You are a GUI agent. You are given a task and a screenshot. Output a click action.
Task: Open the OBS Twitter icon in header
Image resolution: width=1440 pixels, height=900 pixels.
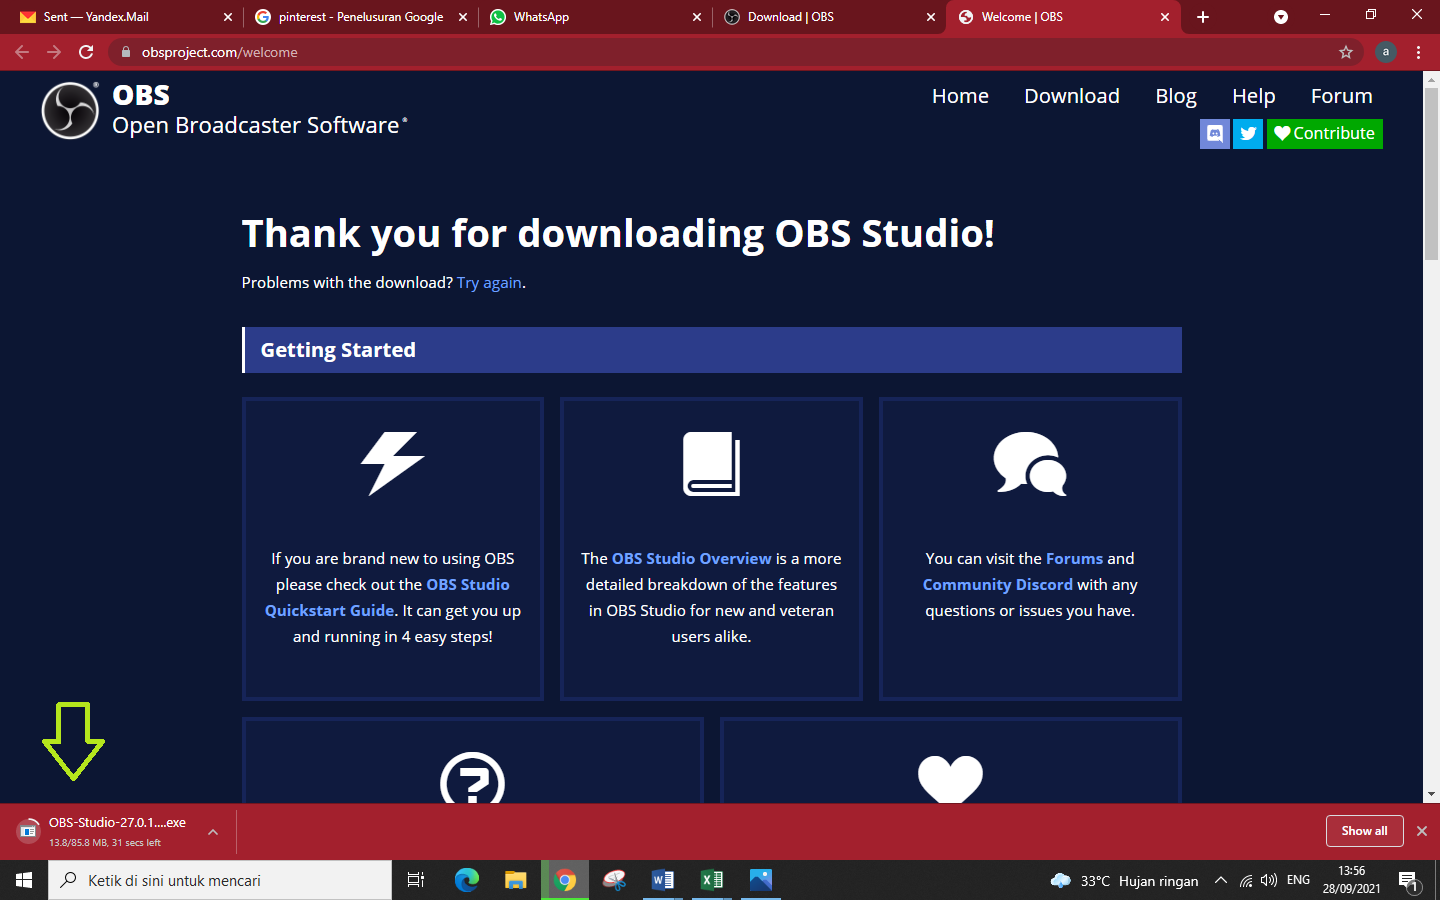point(1247,133)
